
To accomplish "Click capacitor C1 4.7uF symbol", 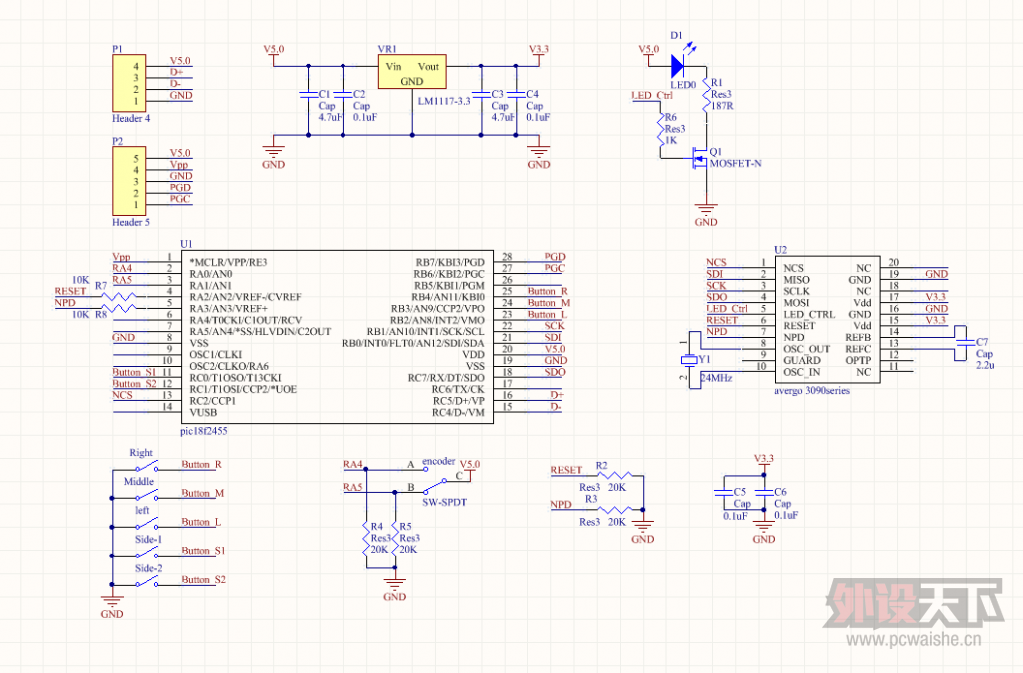I will (309, 95).
